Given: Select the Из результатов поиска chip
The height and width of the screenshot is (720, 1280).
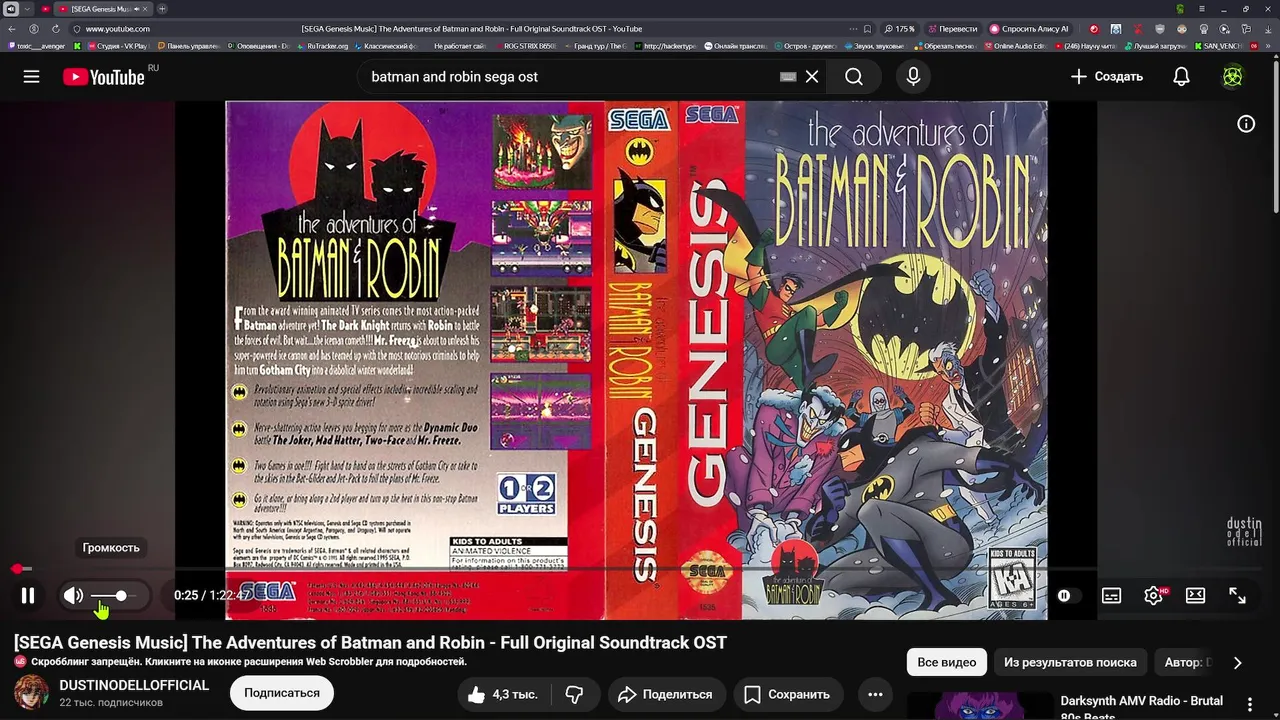Looking at the screenshot, I should tap(1070, 662).
